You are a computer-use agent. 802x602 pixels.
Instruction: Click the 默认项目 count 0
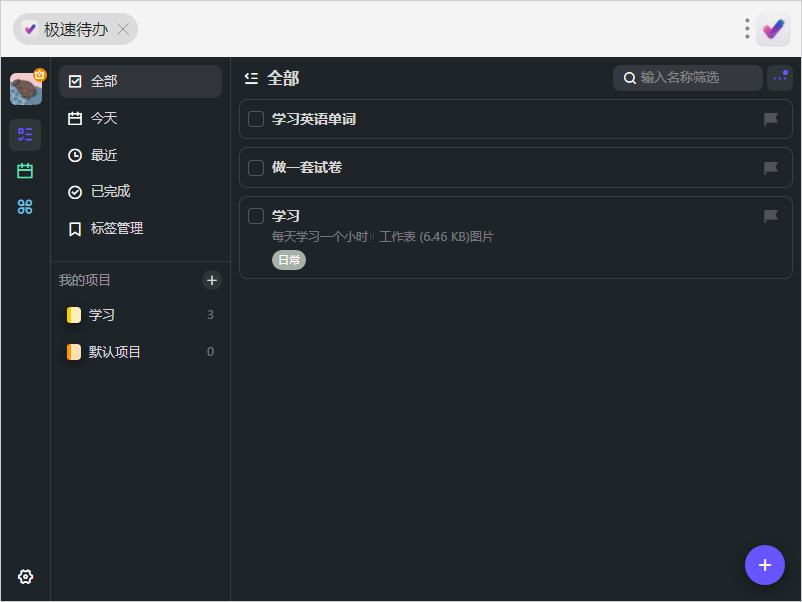210,352
